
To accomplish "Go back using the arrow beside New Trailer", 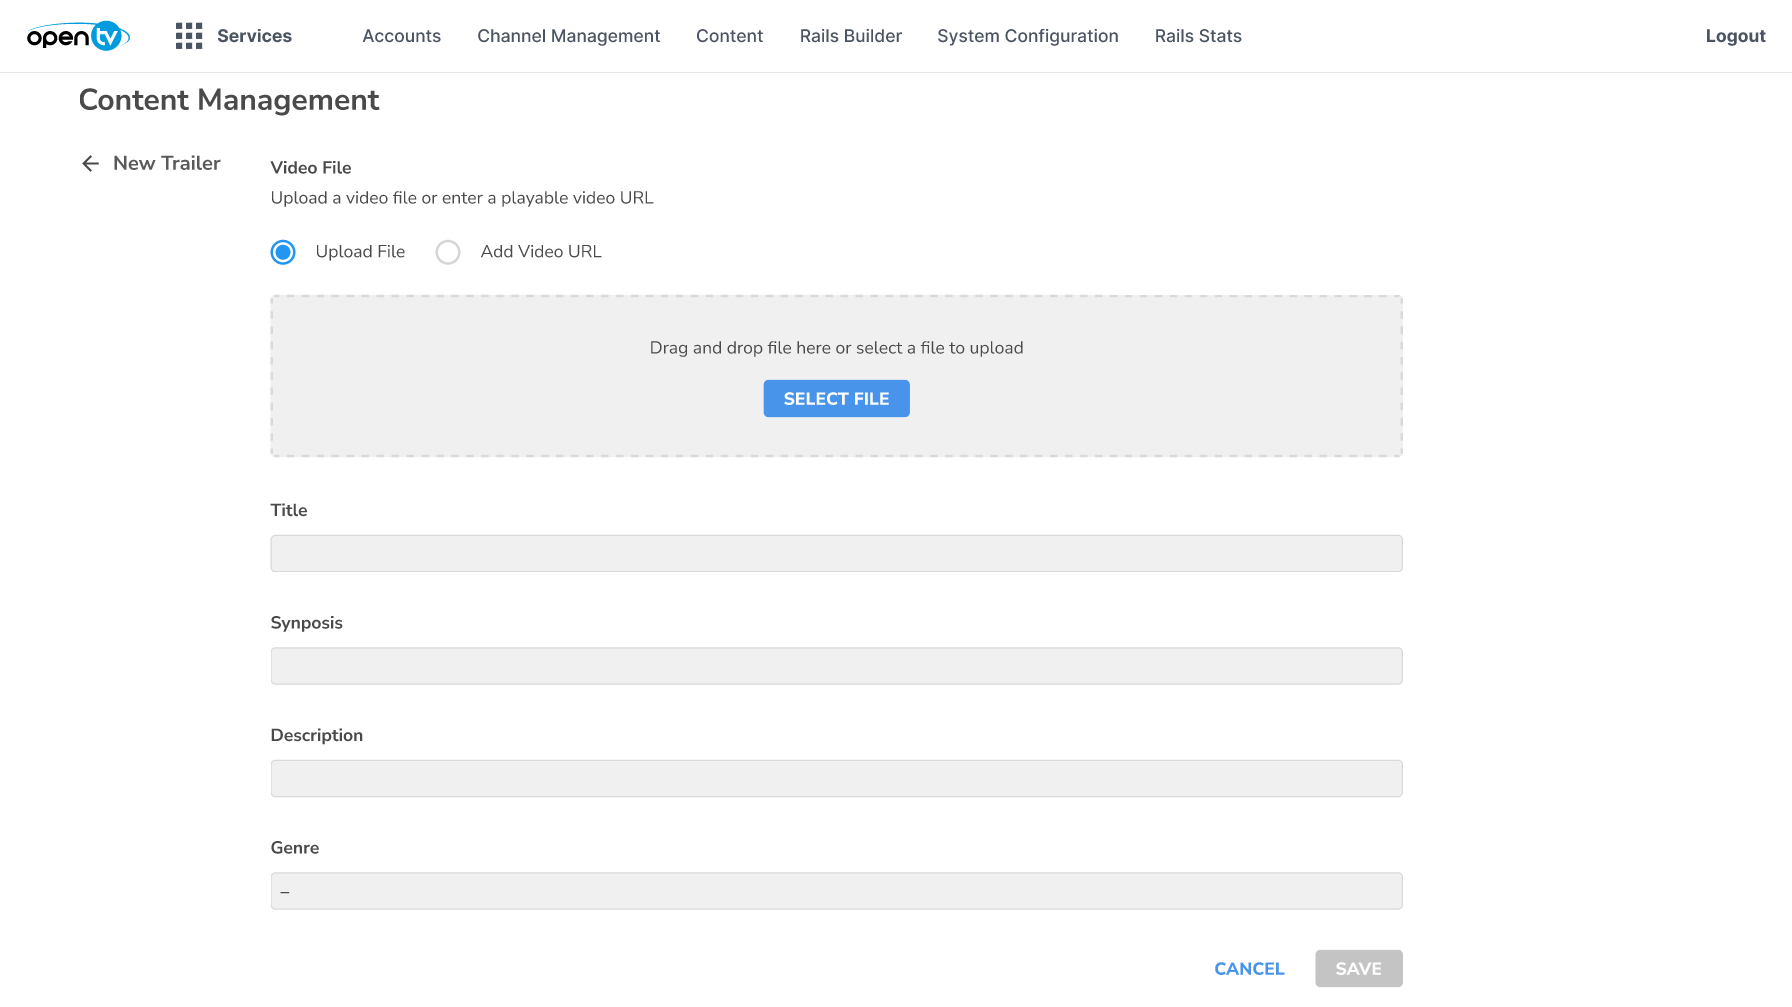I will (91, 163).
